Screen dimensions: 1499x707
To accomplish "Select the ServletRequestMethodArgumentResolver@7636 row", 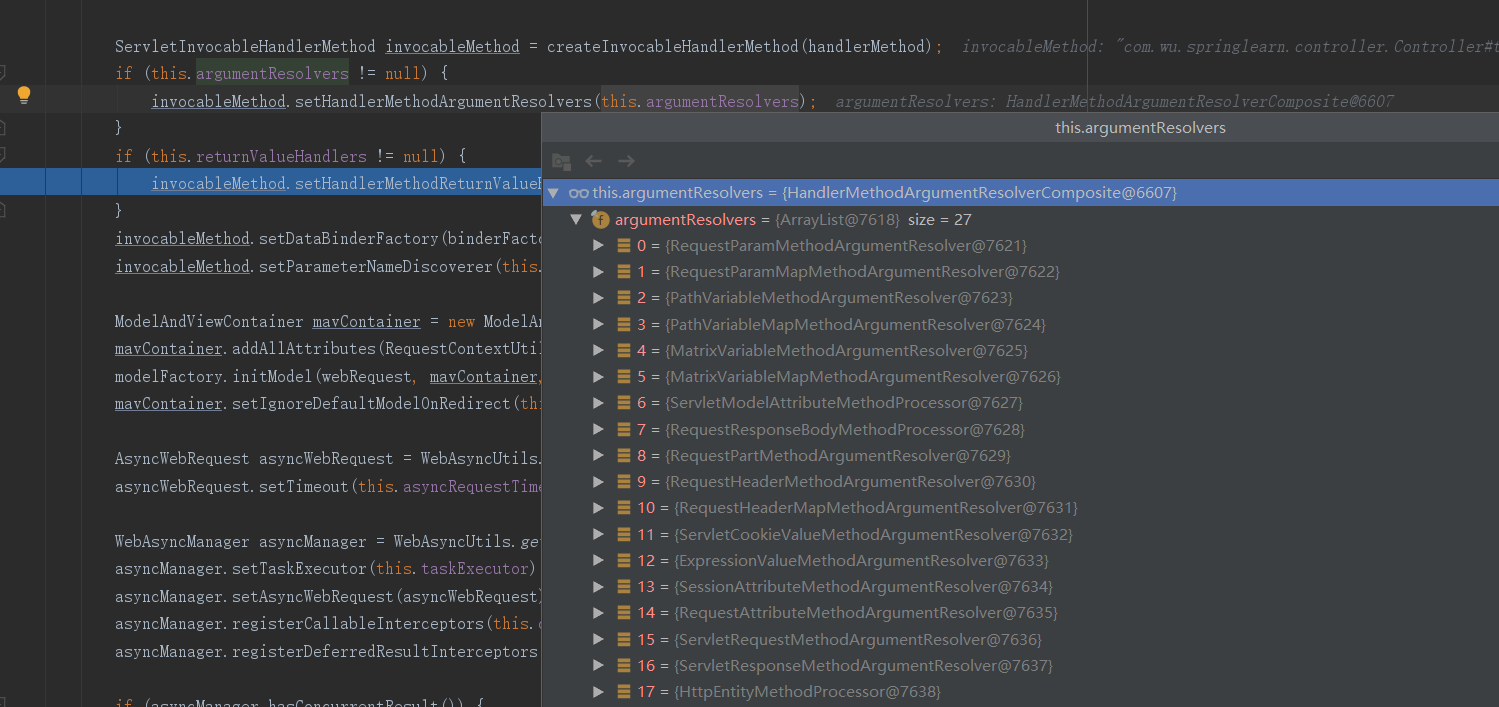I will tap(1021, 639).
